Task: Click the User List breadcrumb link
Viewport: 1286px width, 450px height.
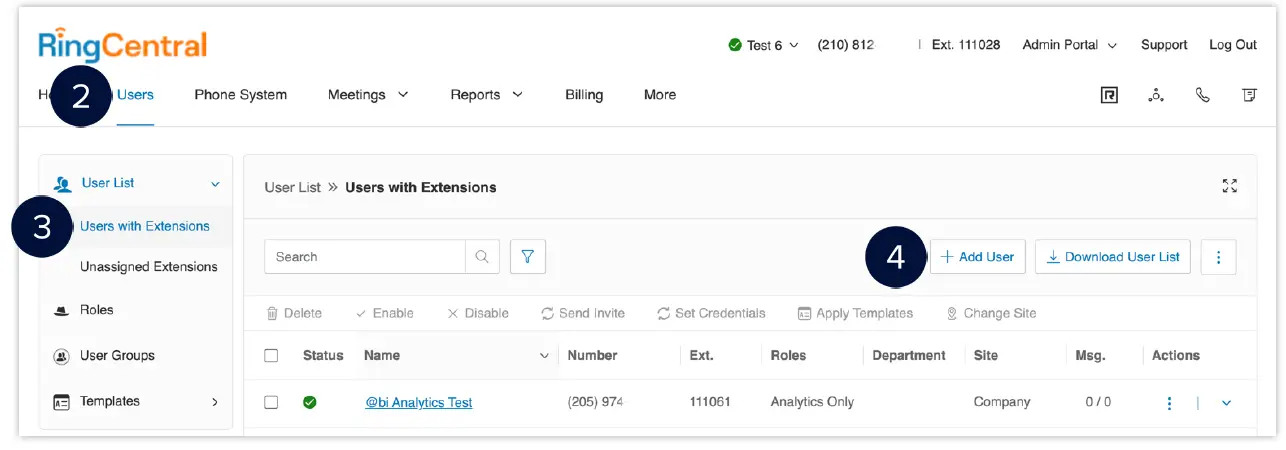Action: (x=293, y=187)
